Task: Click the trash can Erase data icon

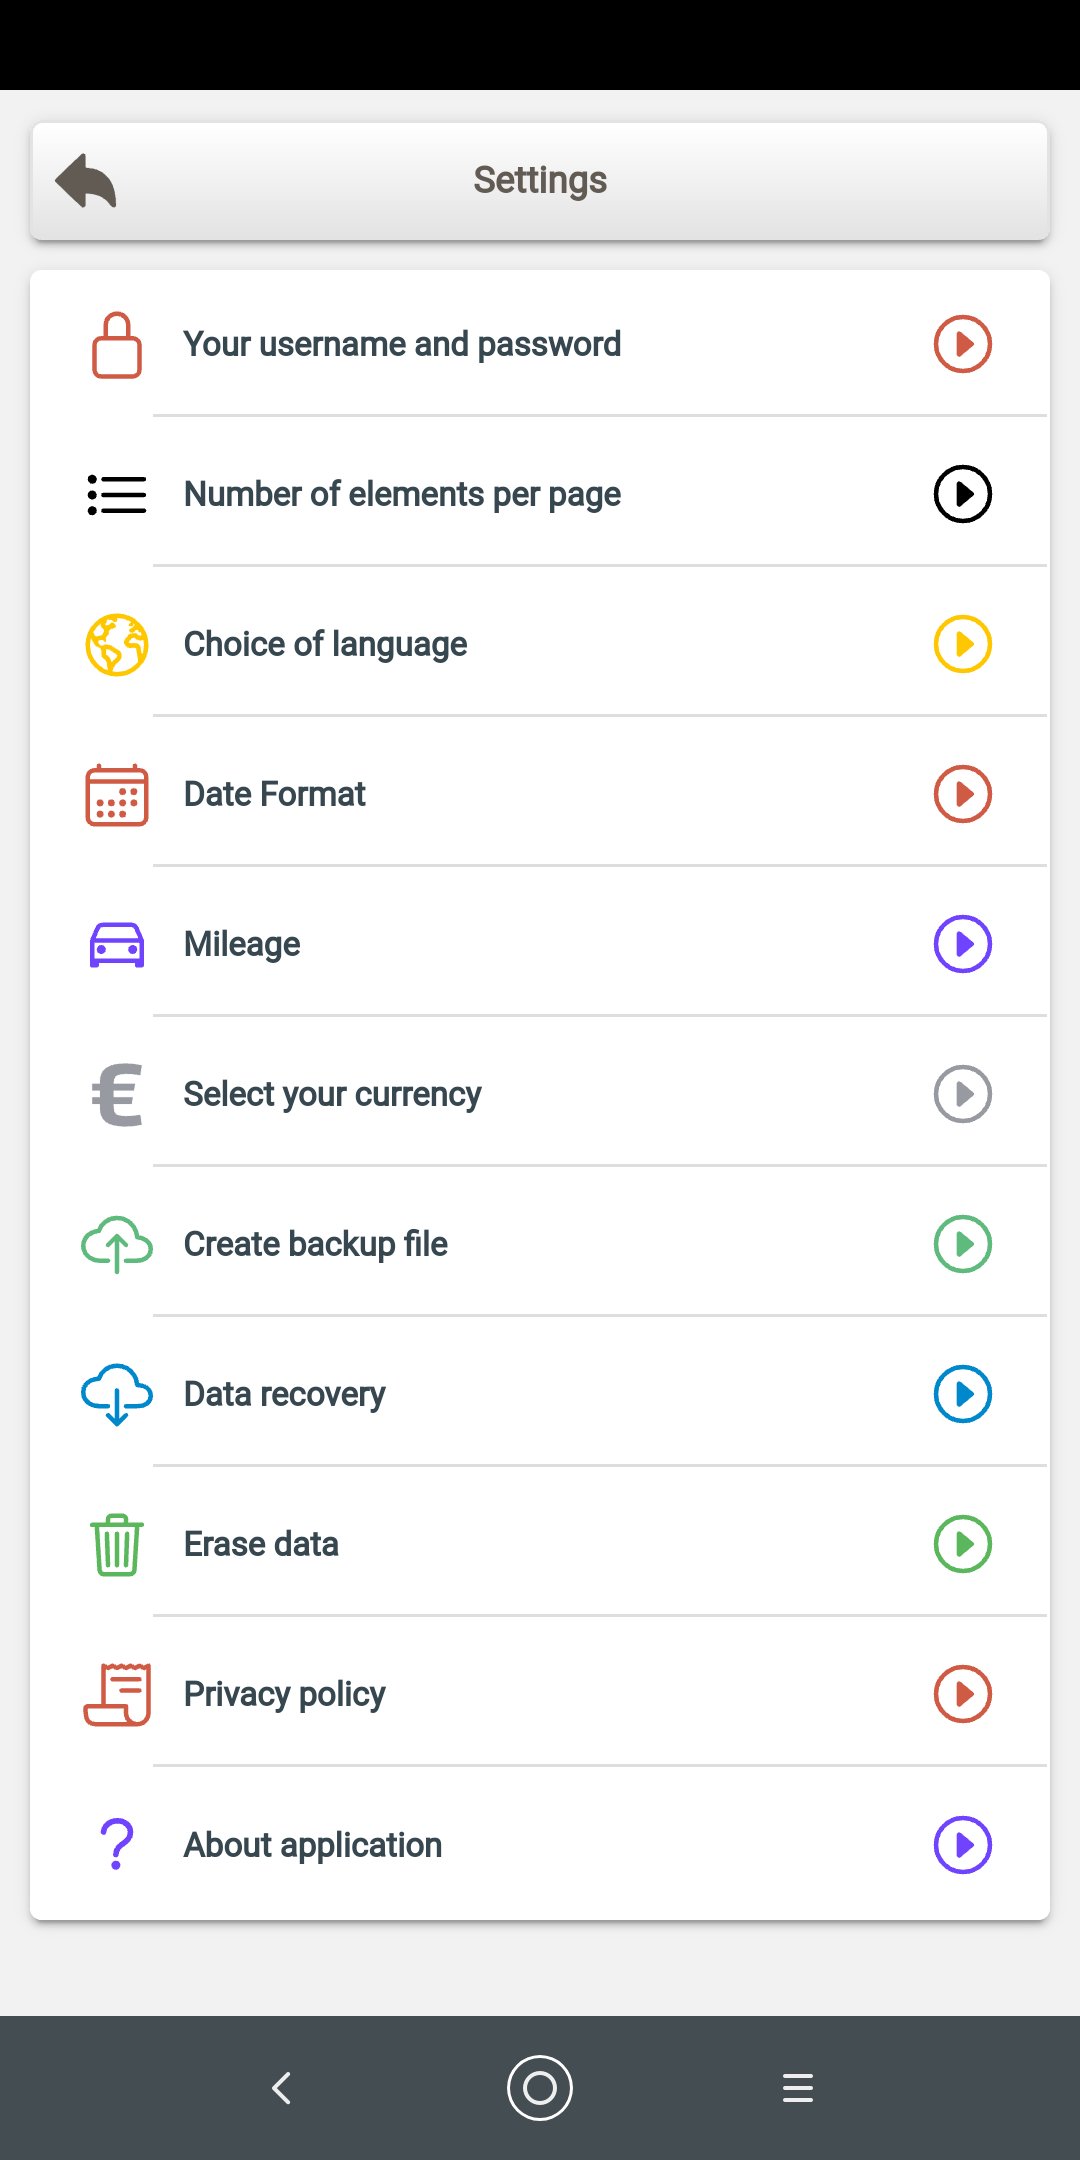Action: (x=117, y=1545)
